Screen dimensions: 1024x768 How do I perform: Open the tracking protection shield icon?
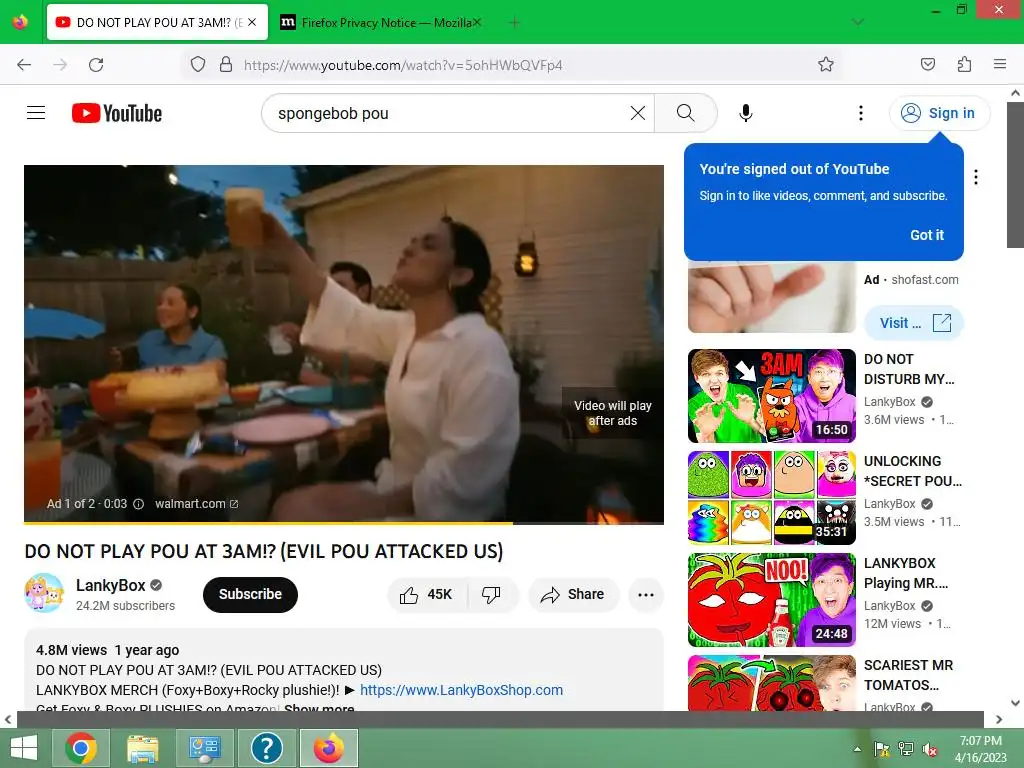pyautogui.click(x=198, y=65)
